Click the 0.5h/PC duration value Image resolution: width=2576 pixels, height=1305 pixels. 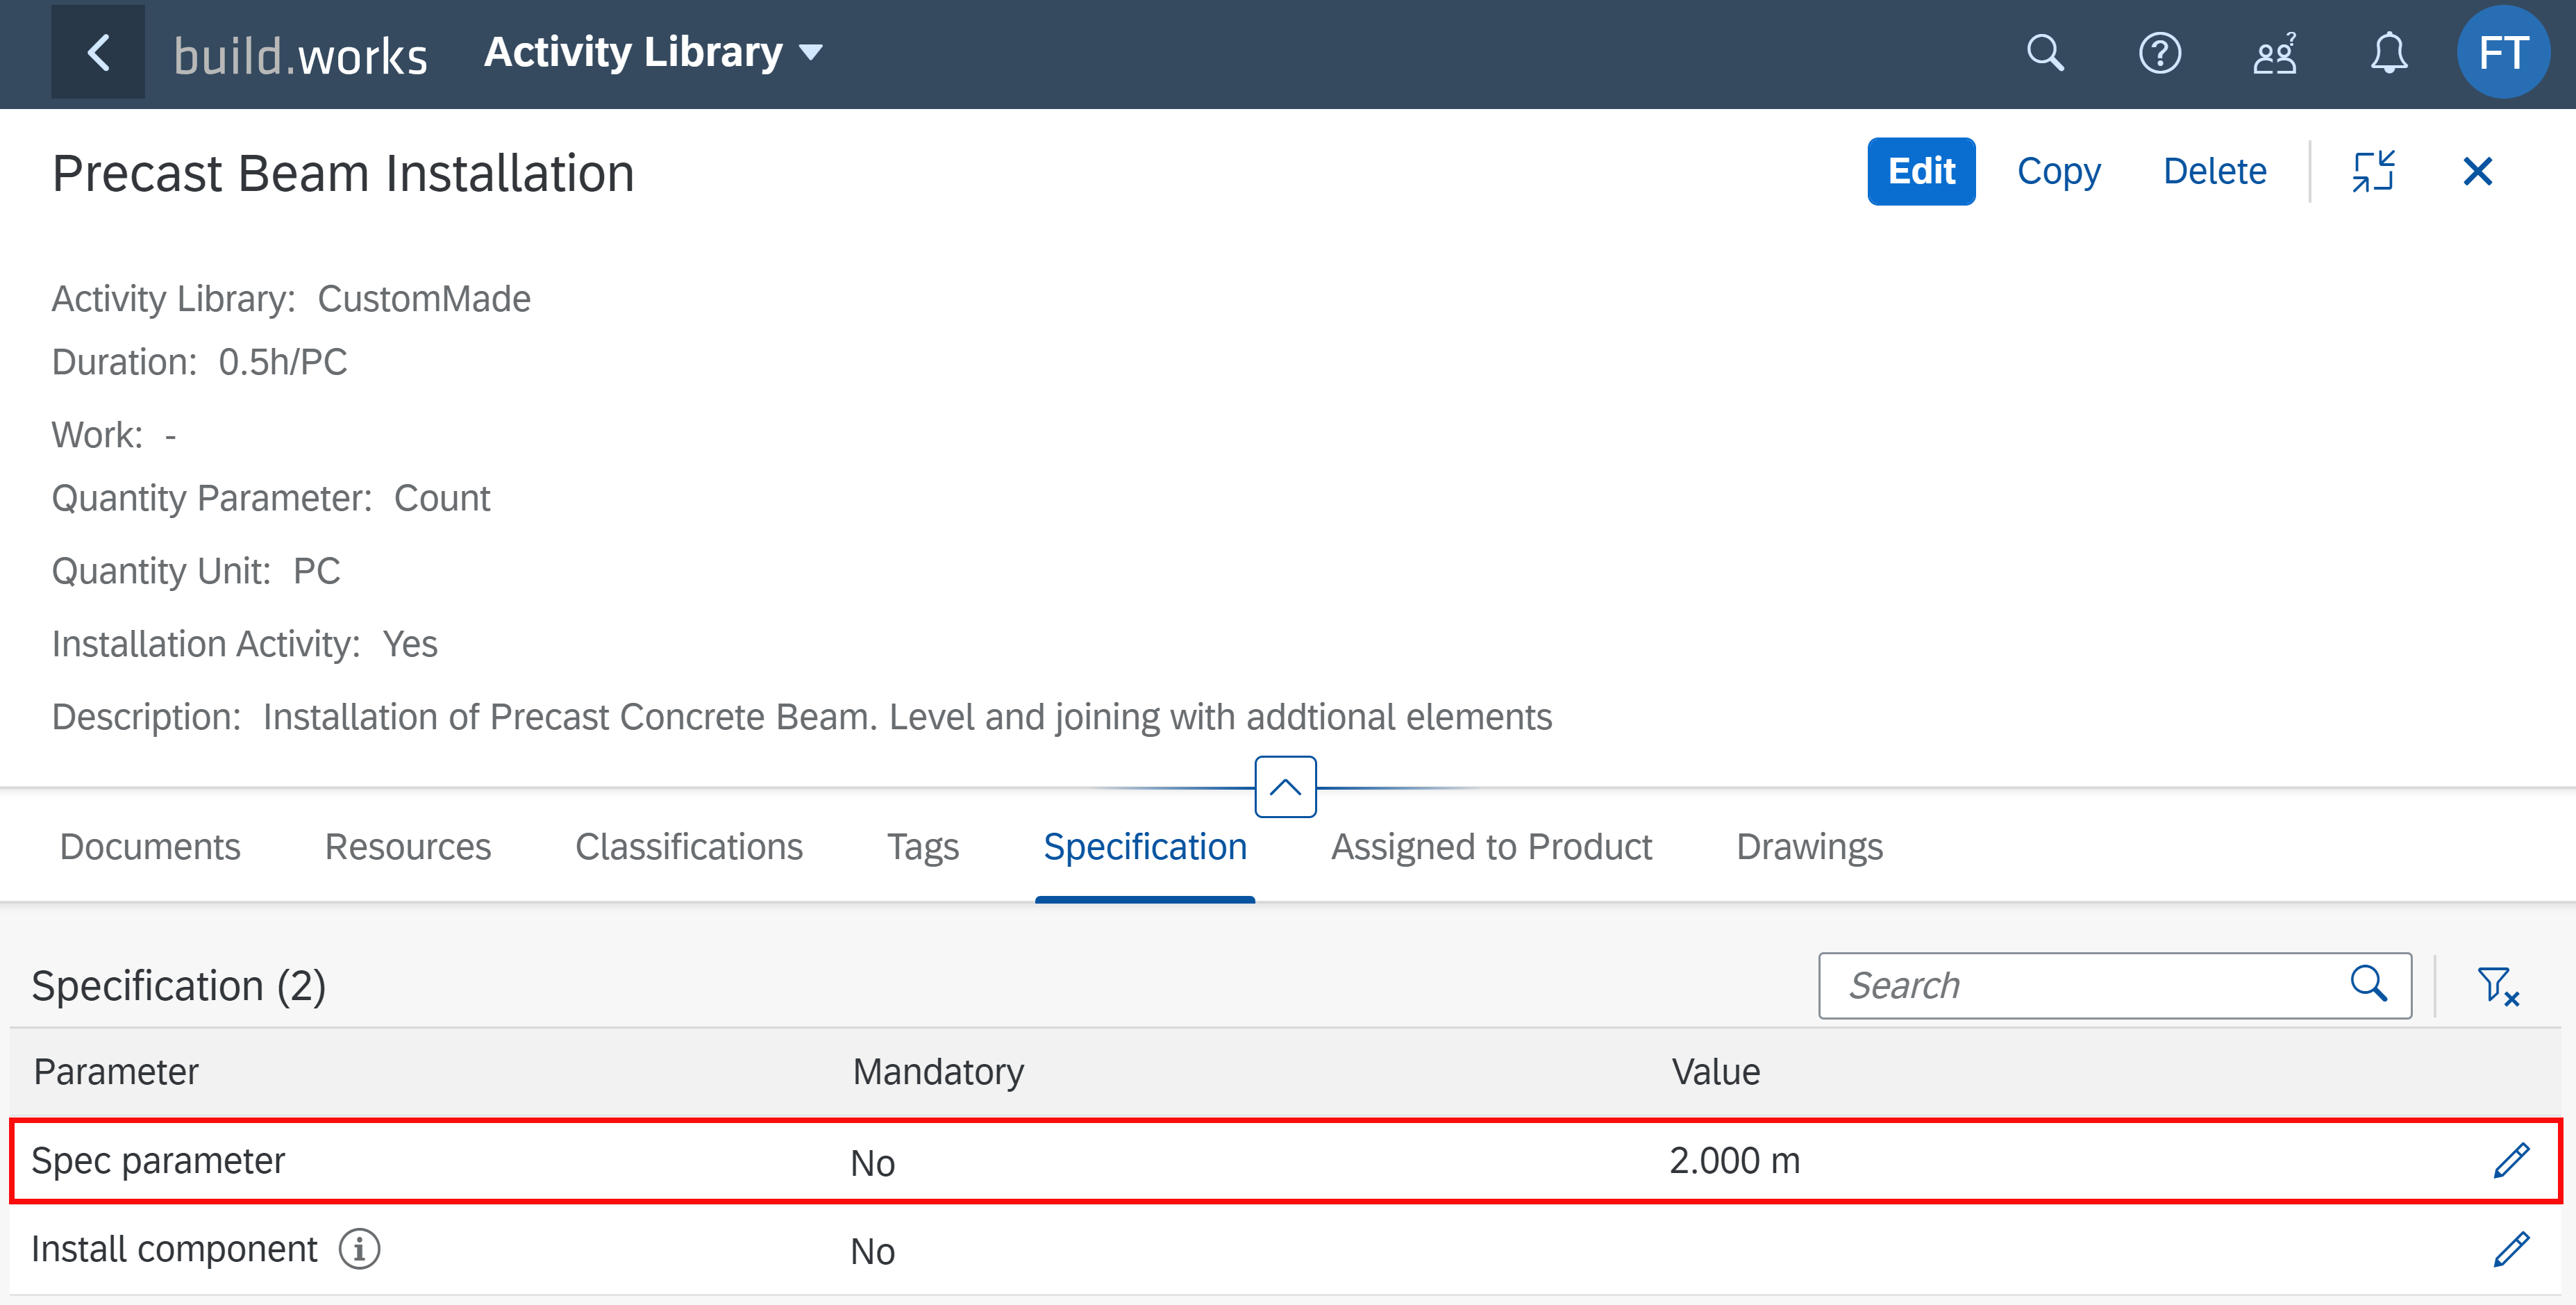coord(283,362)
